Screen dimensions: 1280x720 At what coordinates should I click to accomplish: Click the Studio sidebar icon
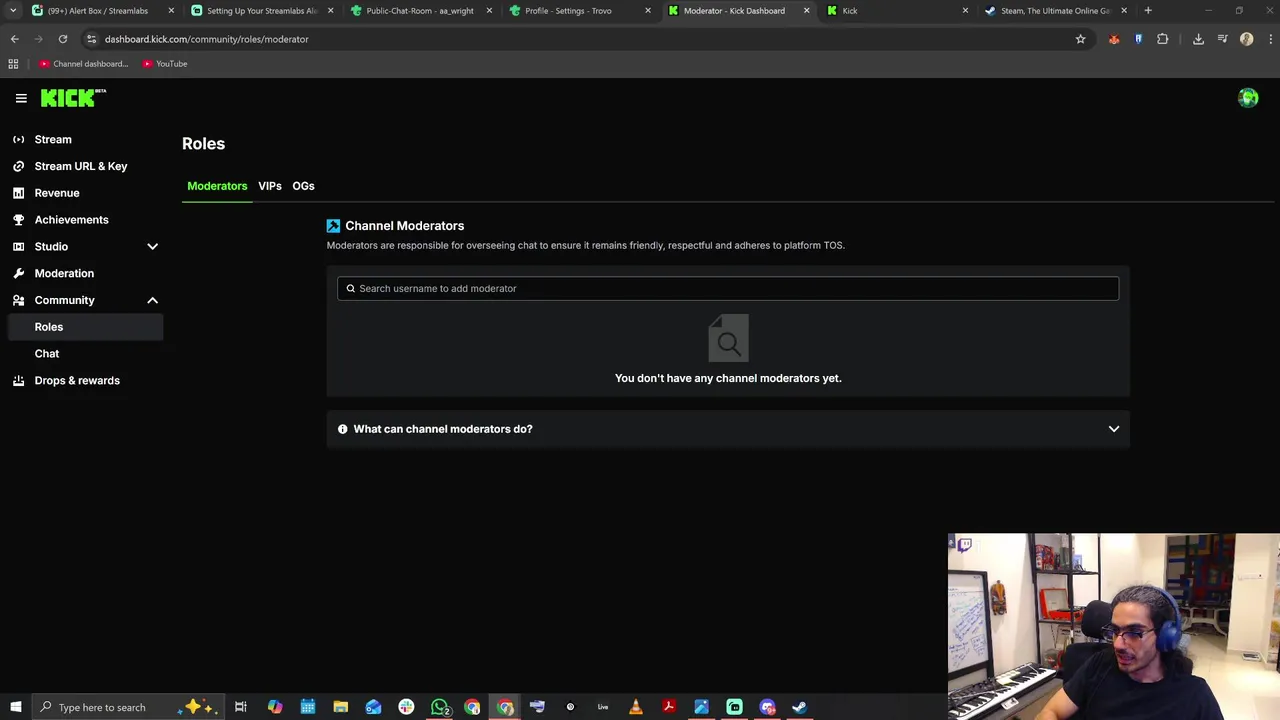click(x=18, y=246)
